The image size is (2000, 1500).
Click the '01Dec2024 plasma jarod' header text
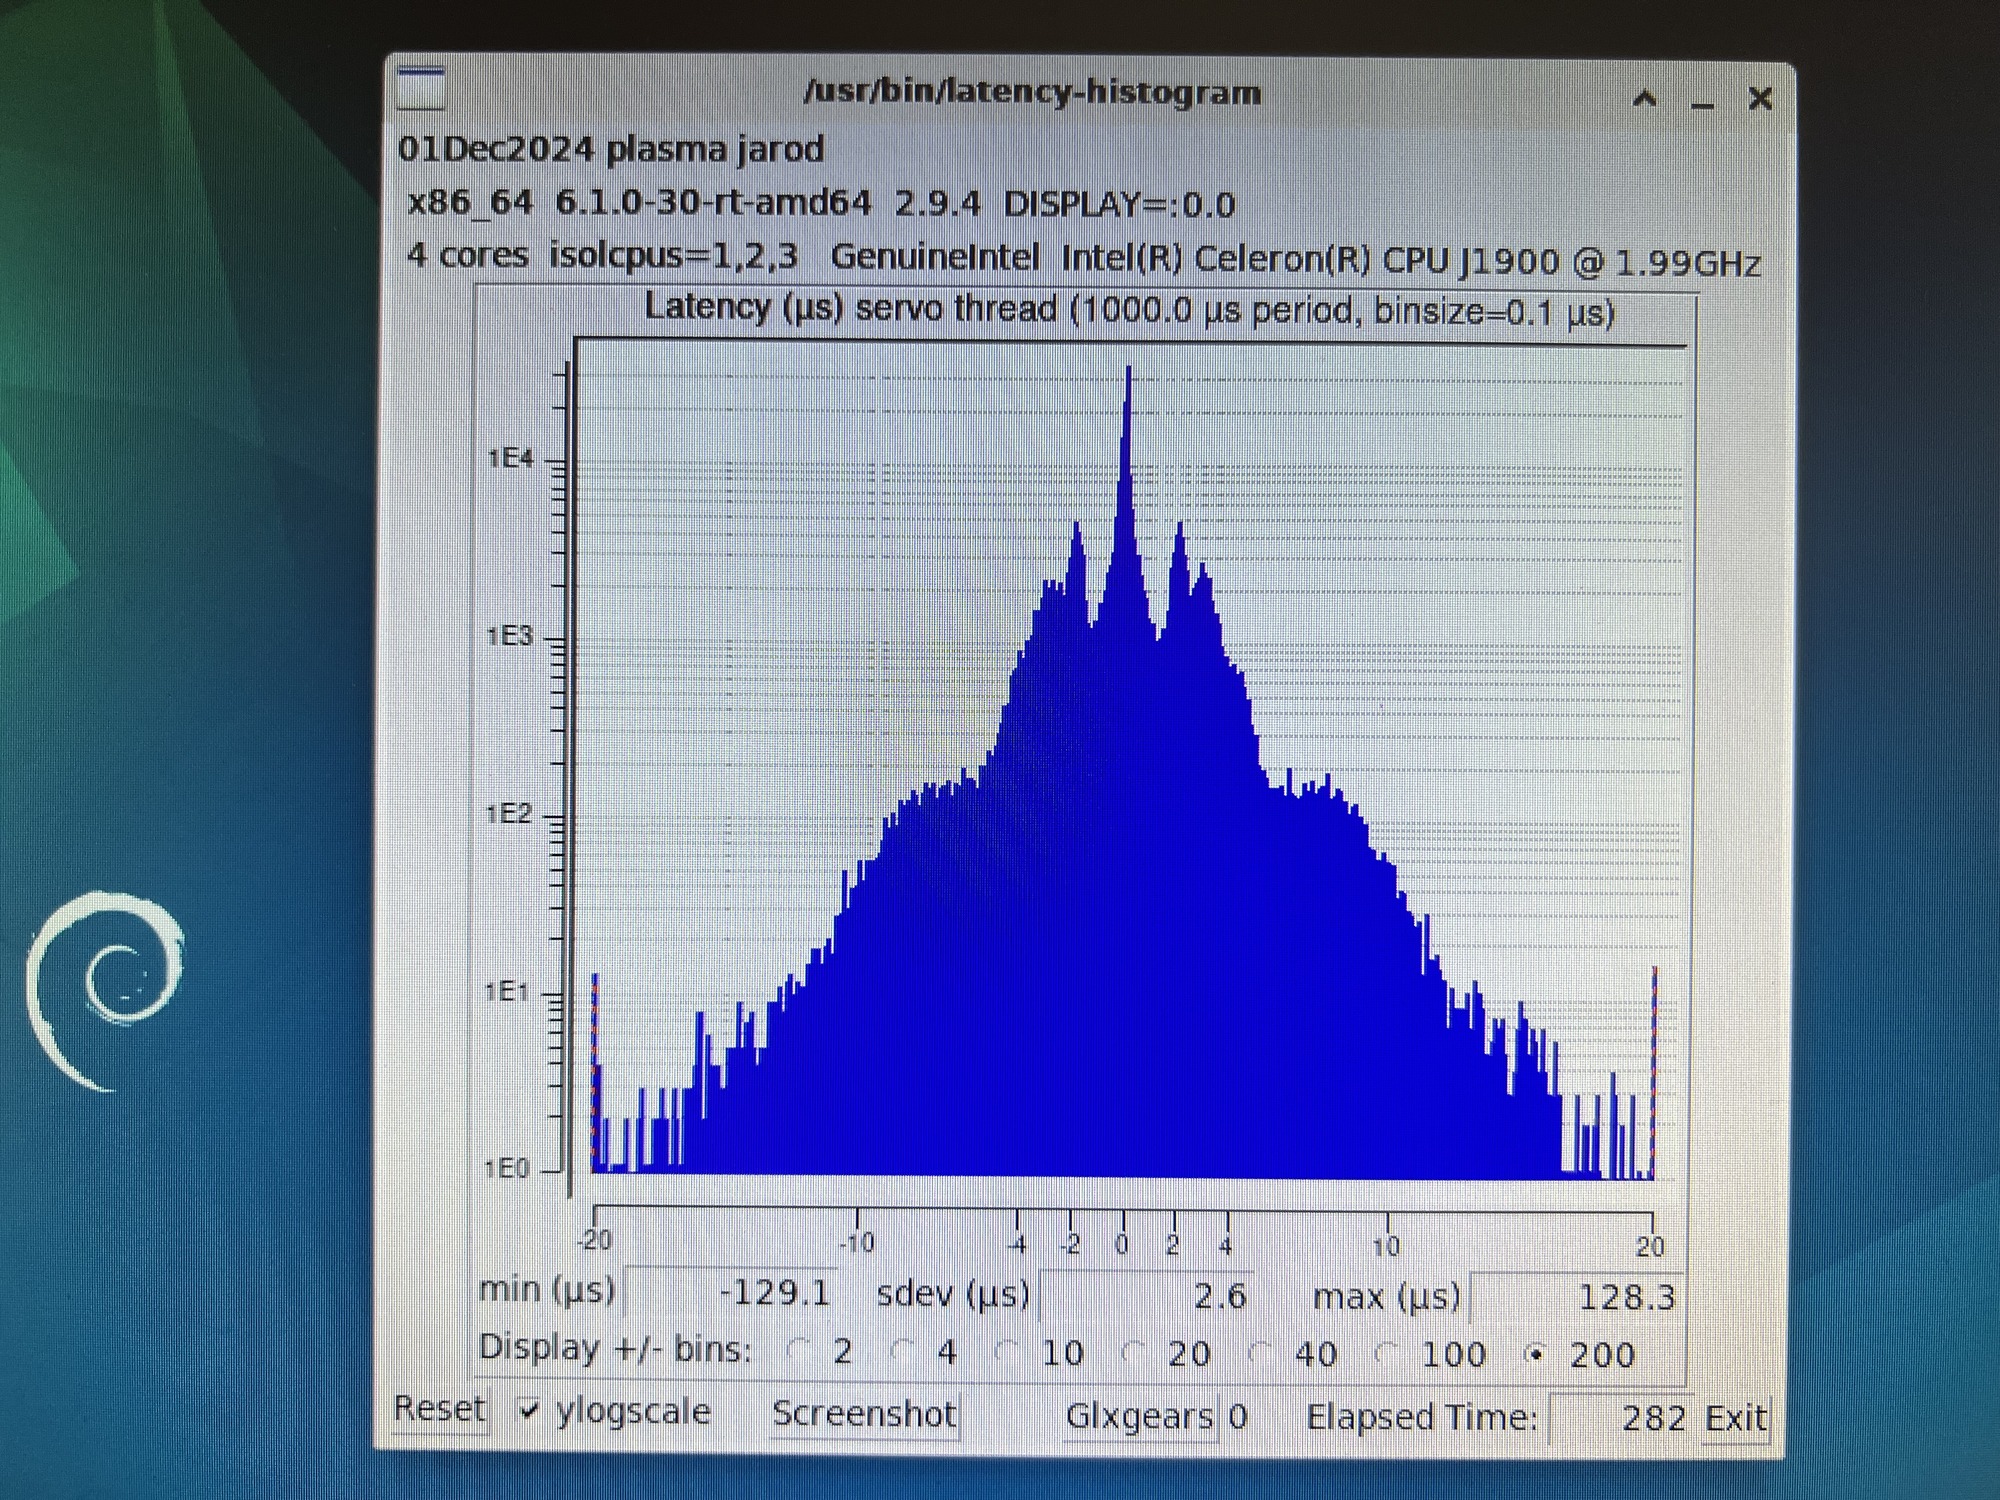pos(611,150)
